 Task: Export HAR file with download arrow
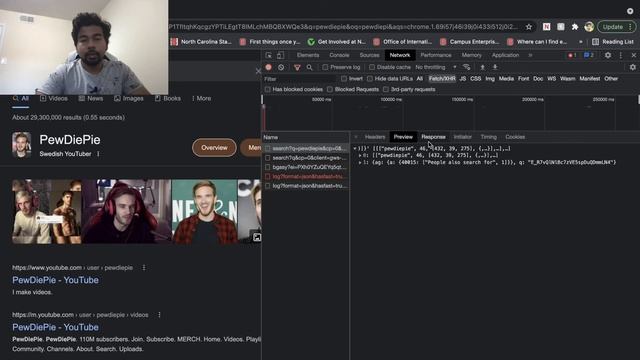point(495,67)
